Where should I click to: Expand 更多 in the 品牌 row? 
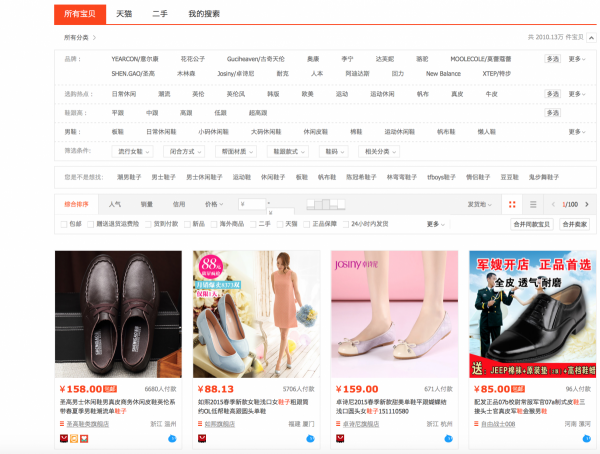point(577,59)
